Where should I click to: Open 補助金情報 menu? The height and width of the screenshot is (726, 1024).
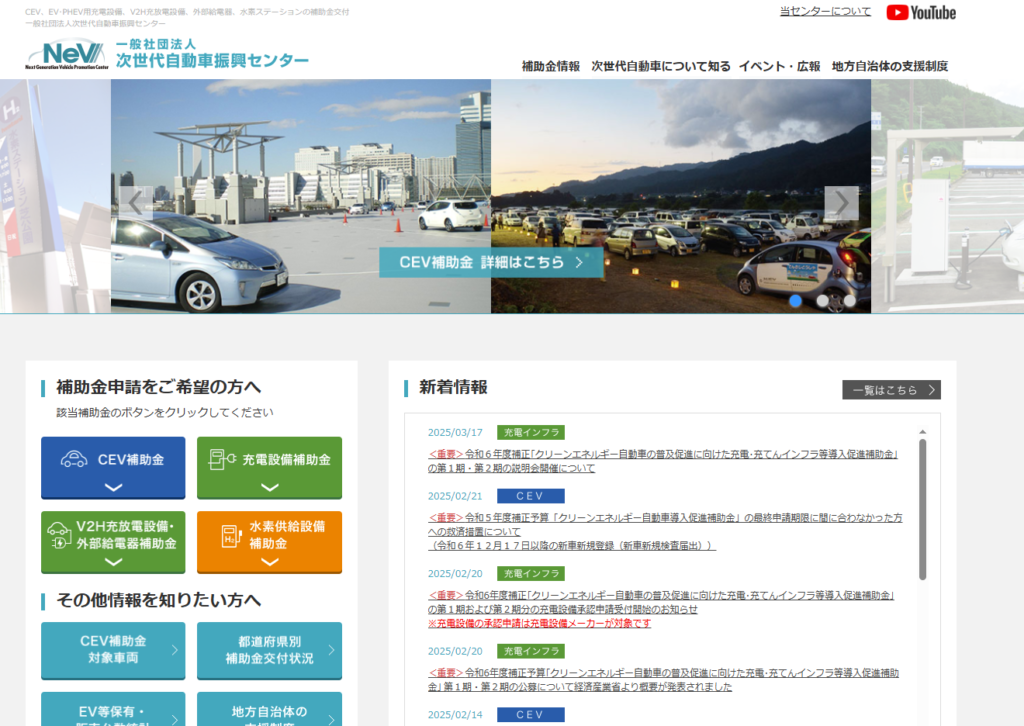point(551,66)
